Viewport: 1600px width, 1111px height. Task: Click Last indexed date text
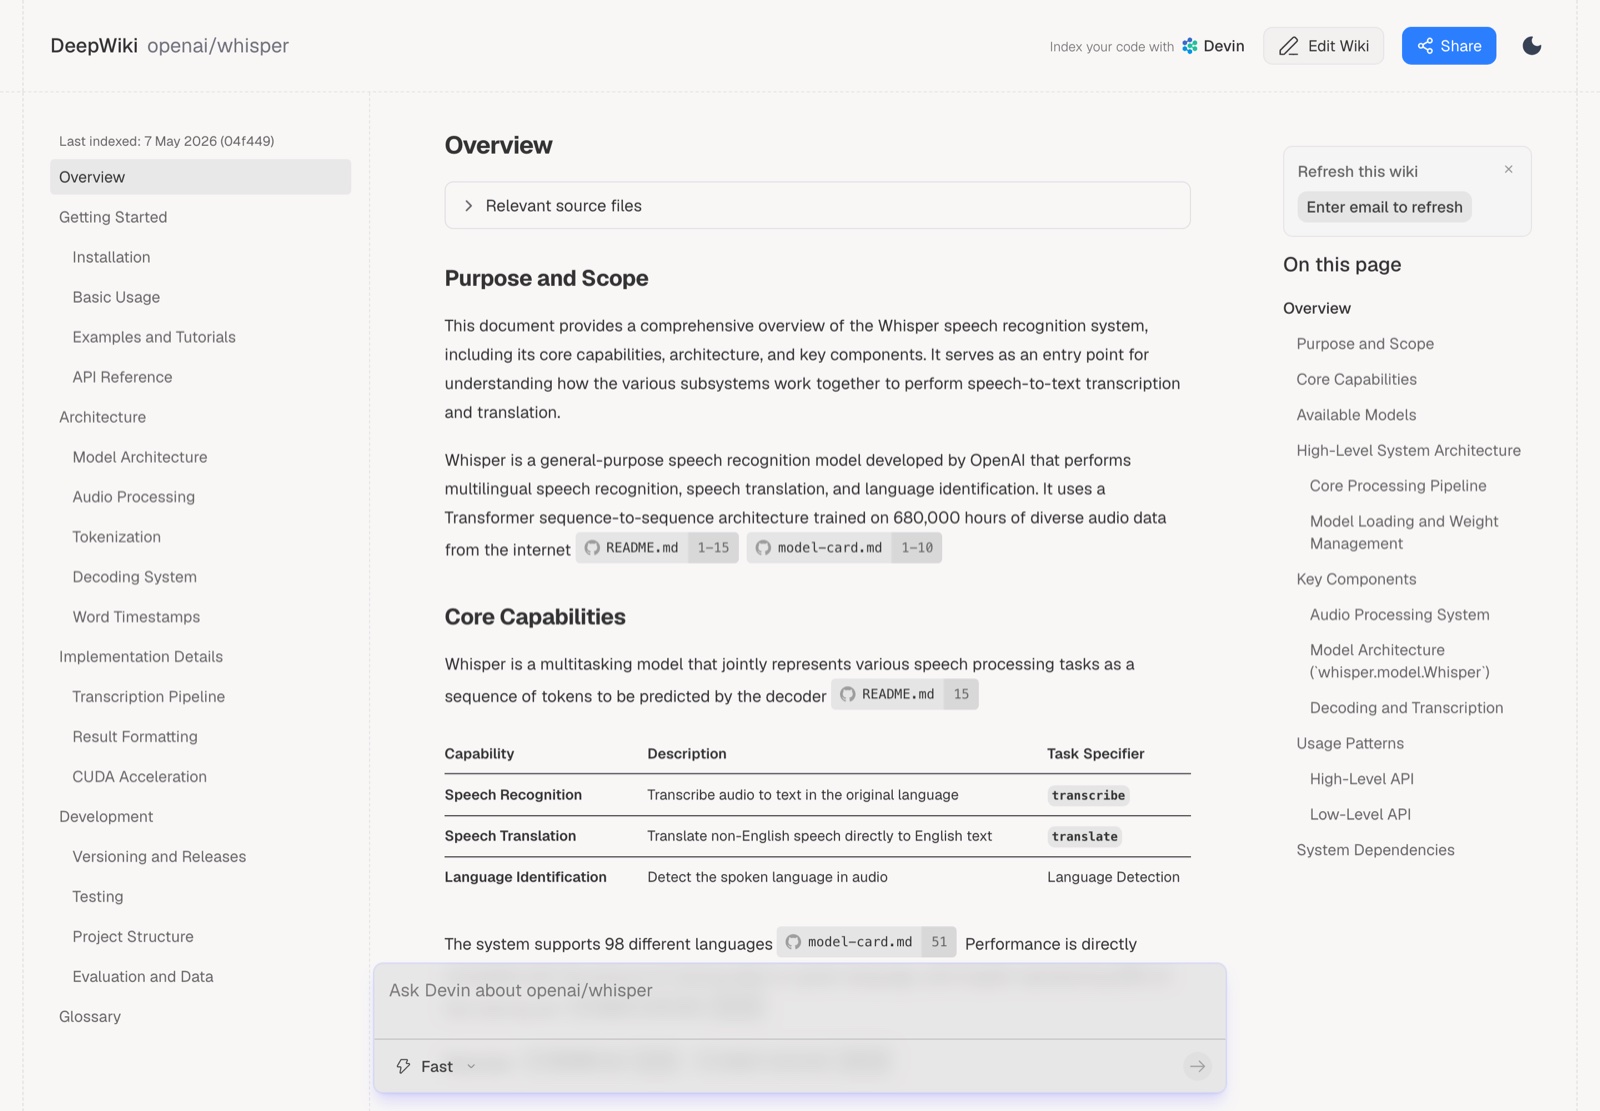click(166, 141)
